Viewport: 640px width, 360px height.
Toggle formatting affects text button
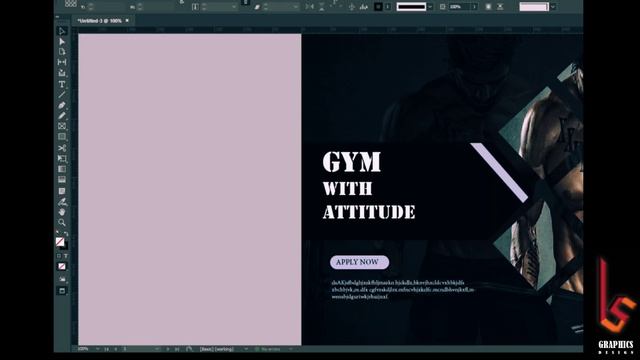65,256
